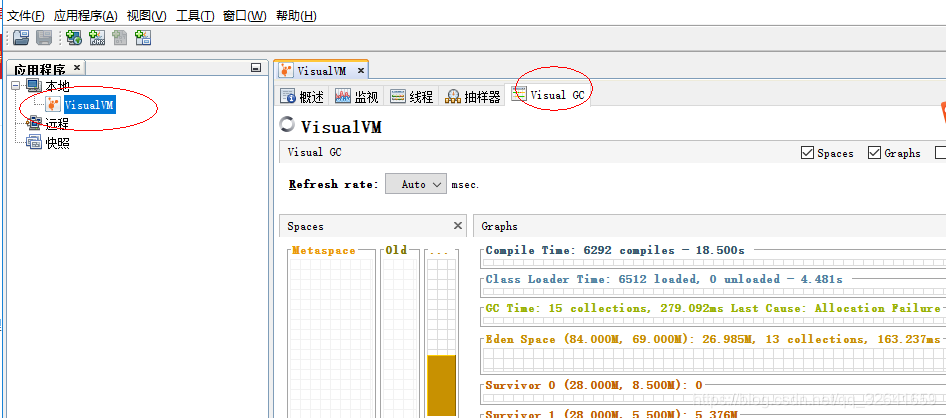Open the Refresh rate Auto dropdown
The width and height of the screenshot is (946, 418).
click(x=415, y=185)
